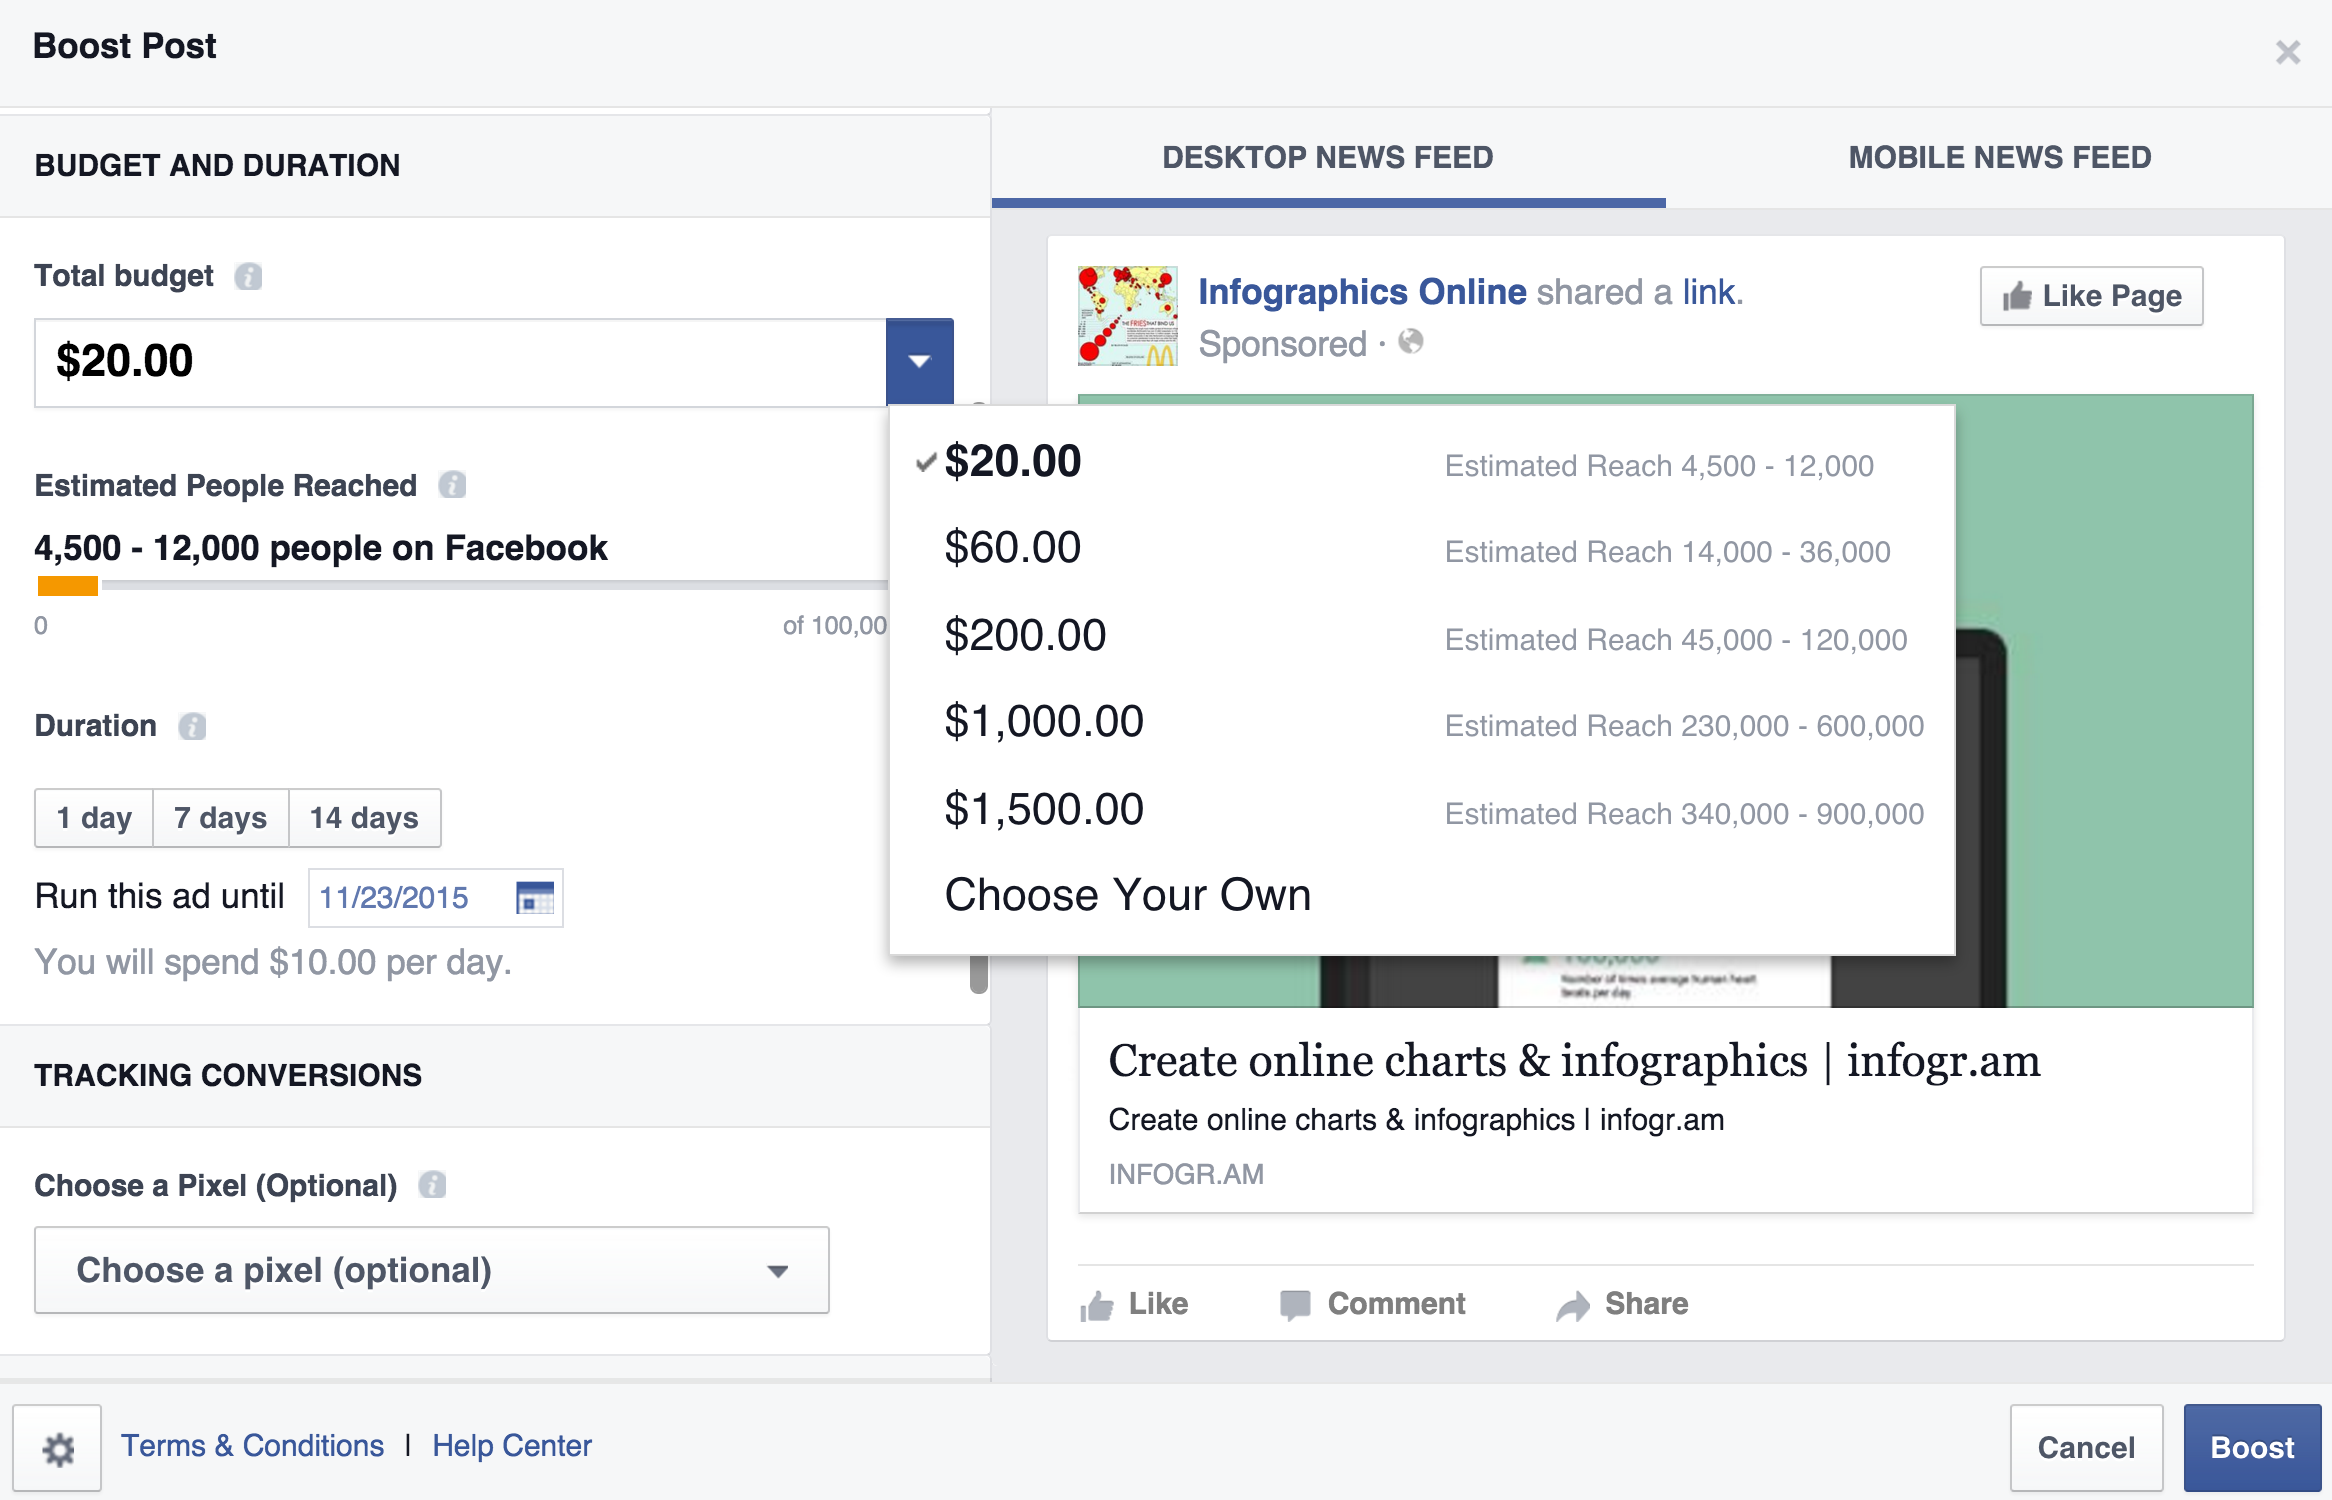Click the left panel scrollbar thumb

pos(979,974)
